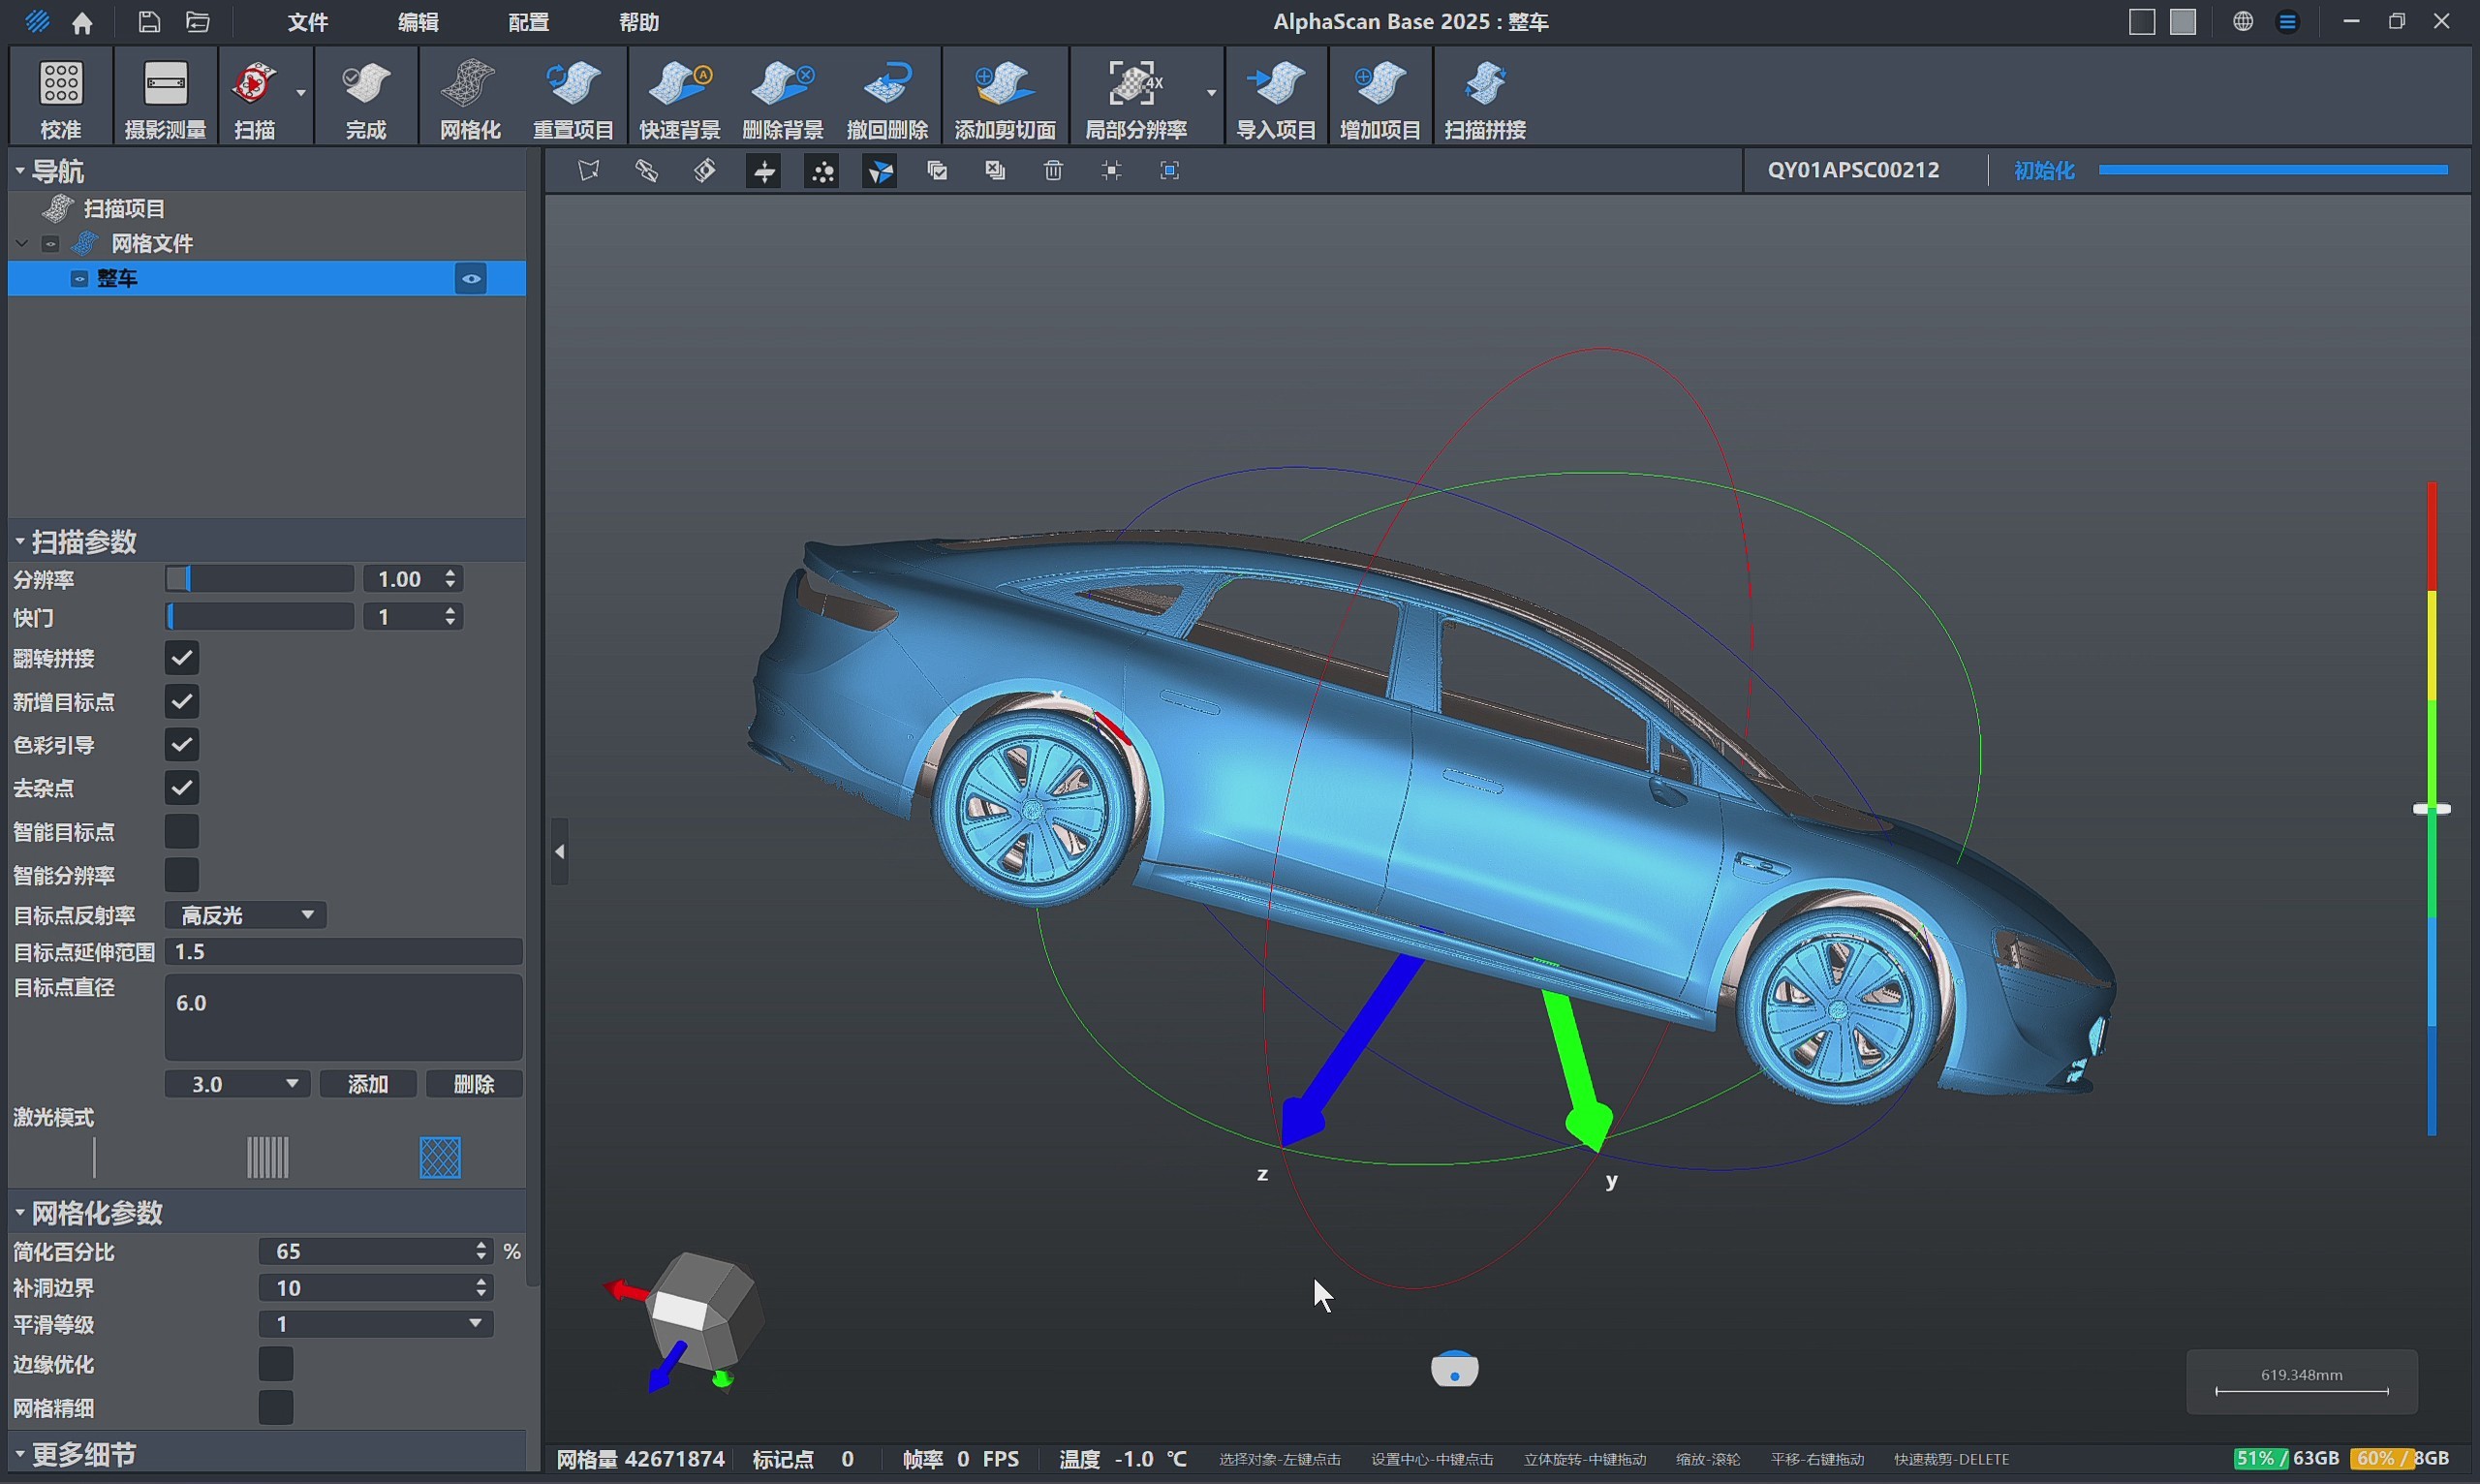This screenshot has height=1484, width=2480.
Task: Open the 目标点反射率 高反光 dropdown
Action: 246,915
